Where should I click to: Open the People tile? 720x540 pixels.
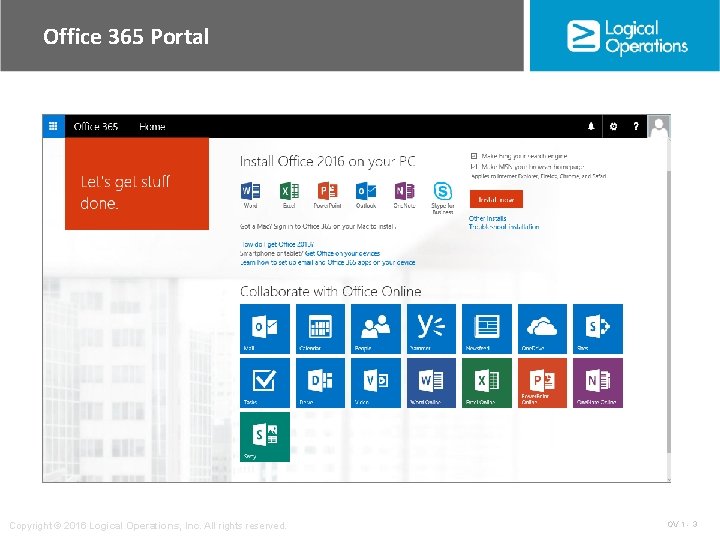point(376,329)
